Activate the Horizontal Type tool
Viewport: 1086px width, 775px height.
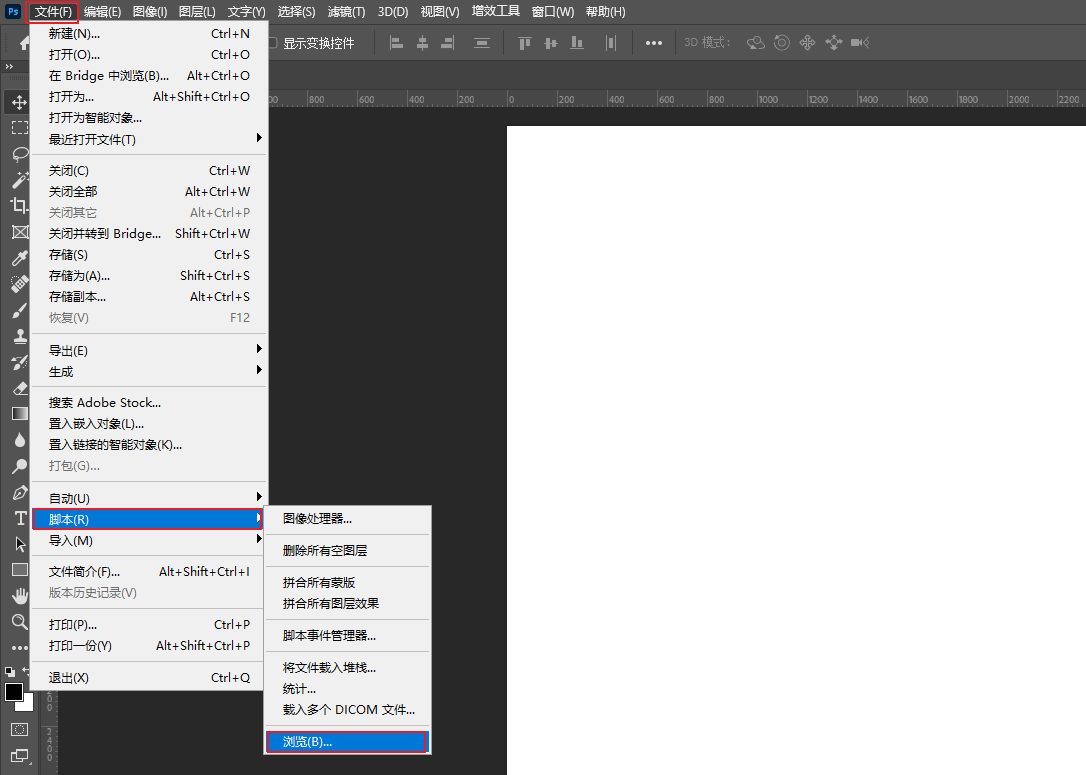[x=19, y=518]
